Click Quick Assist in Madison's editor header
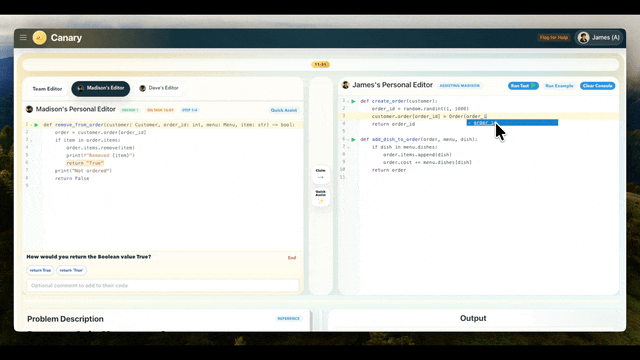640x360 pixels. click(284, 110)
